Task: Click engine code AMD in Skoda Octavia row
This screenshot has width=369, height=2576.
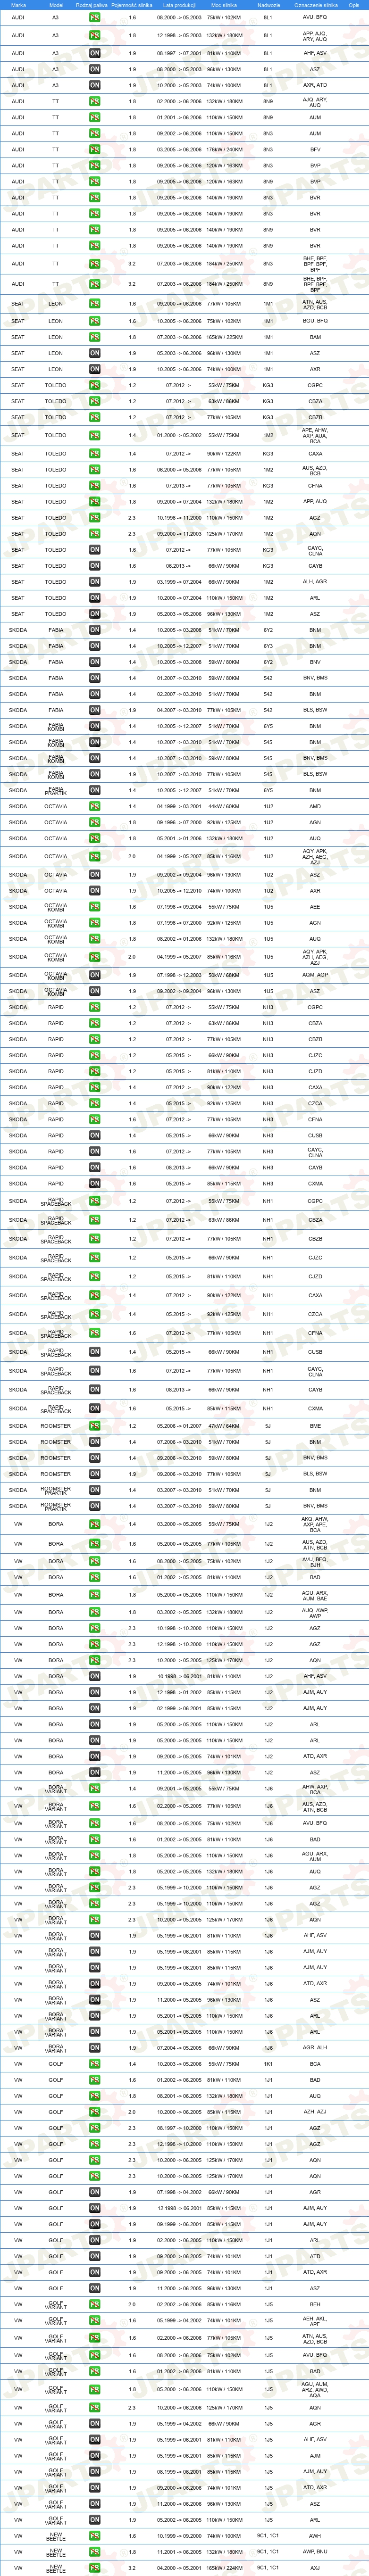Action: [315, 806]
